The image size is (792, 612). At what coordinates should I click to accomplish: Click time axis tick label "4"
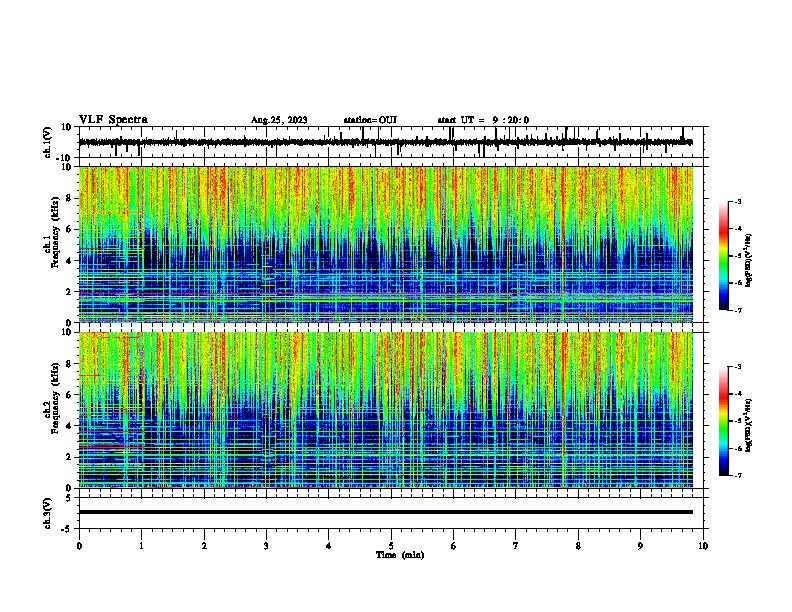click(329, 546)
